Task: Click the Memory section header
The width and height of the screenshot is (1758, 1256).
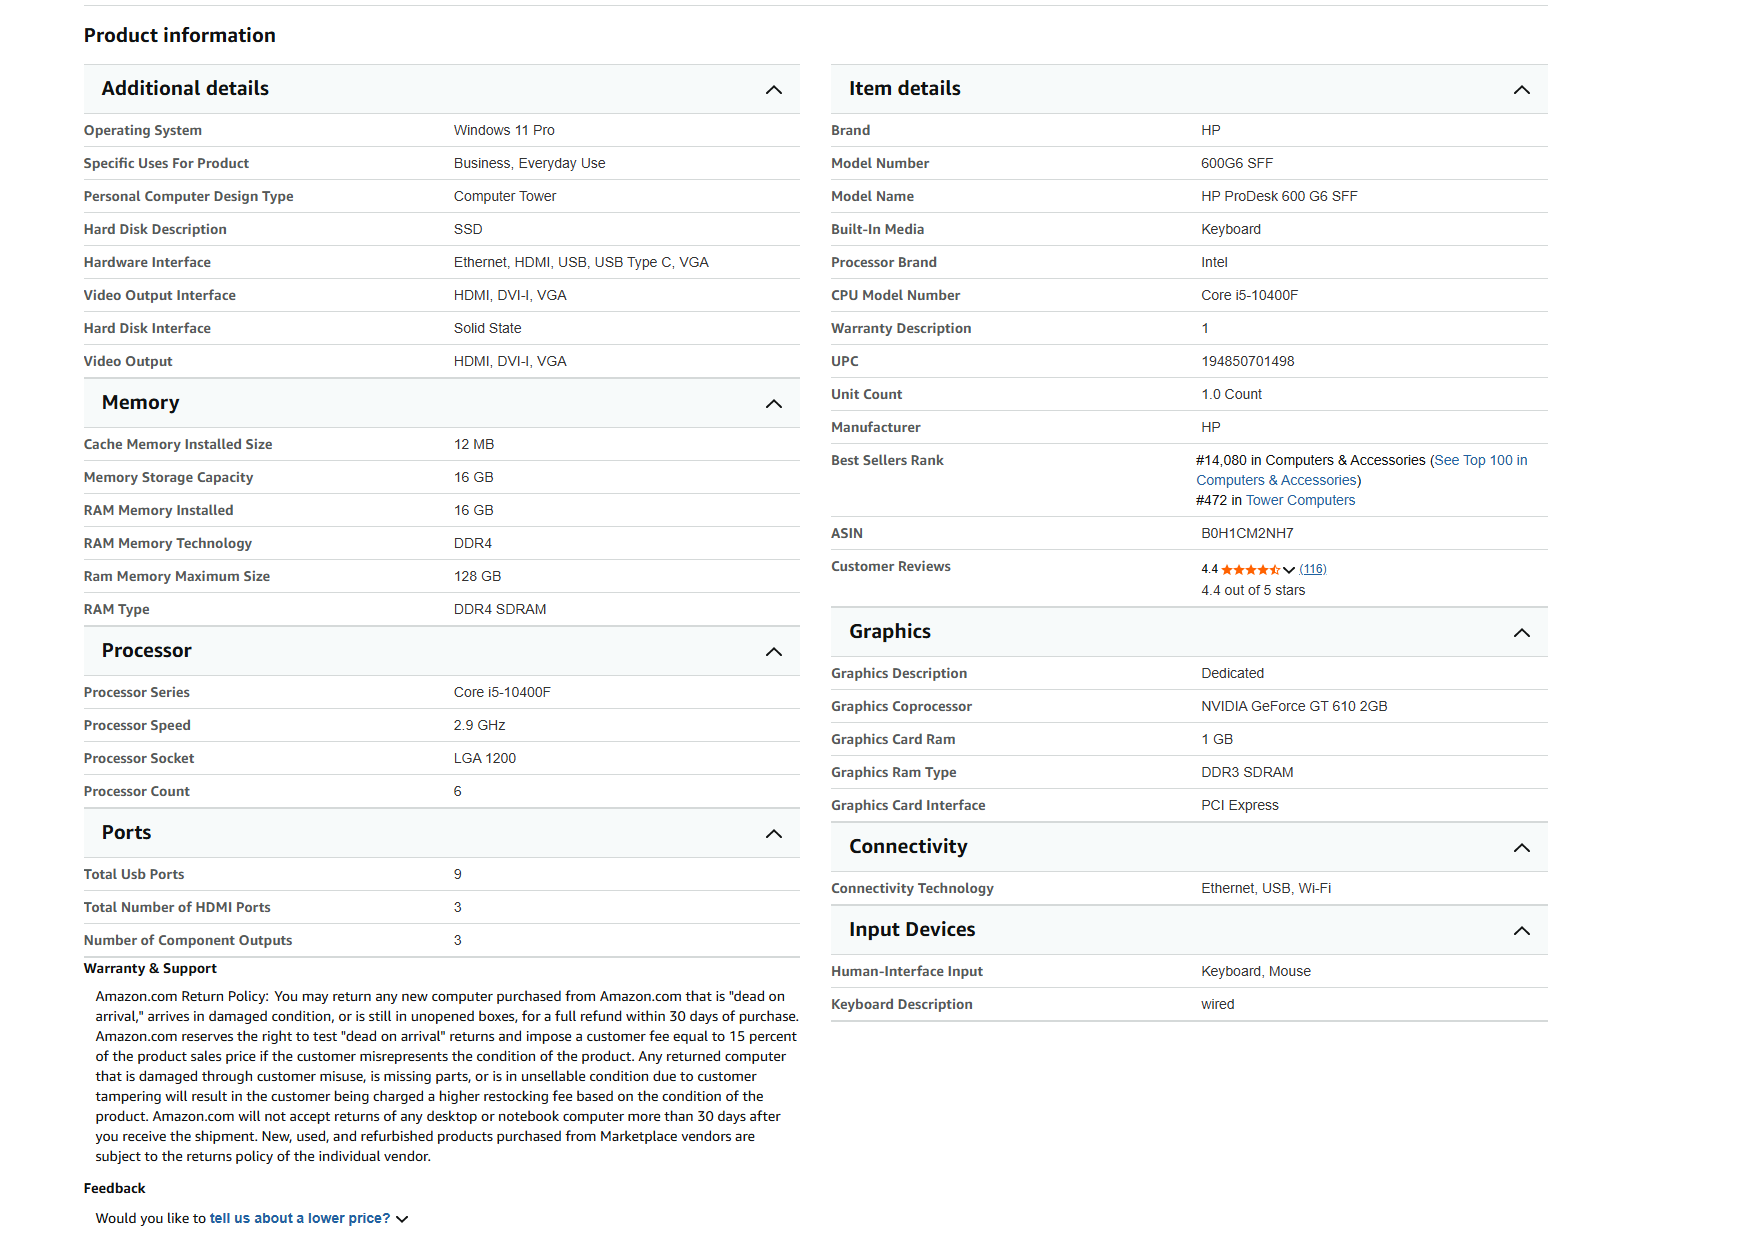Action: 441,403
